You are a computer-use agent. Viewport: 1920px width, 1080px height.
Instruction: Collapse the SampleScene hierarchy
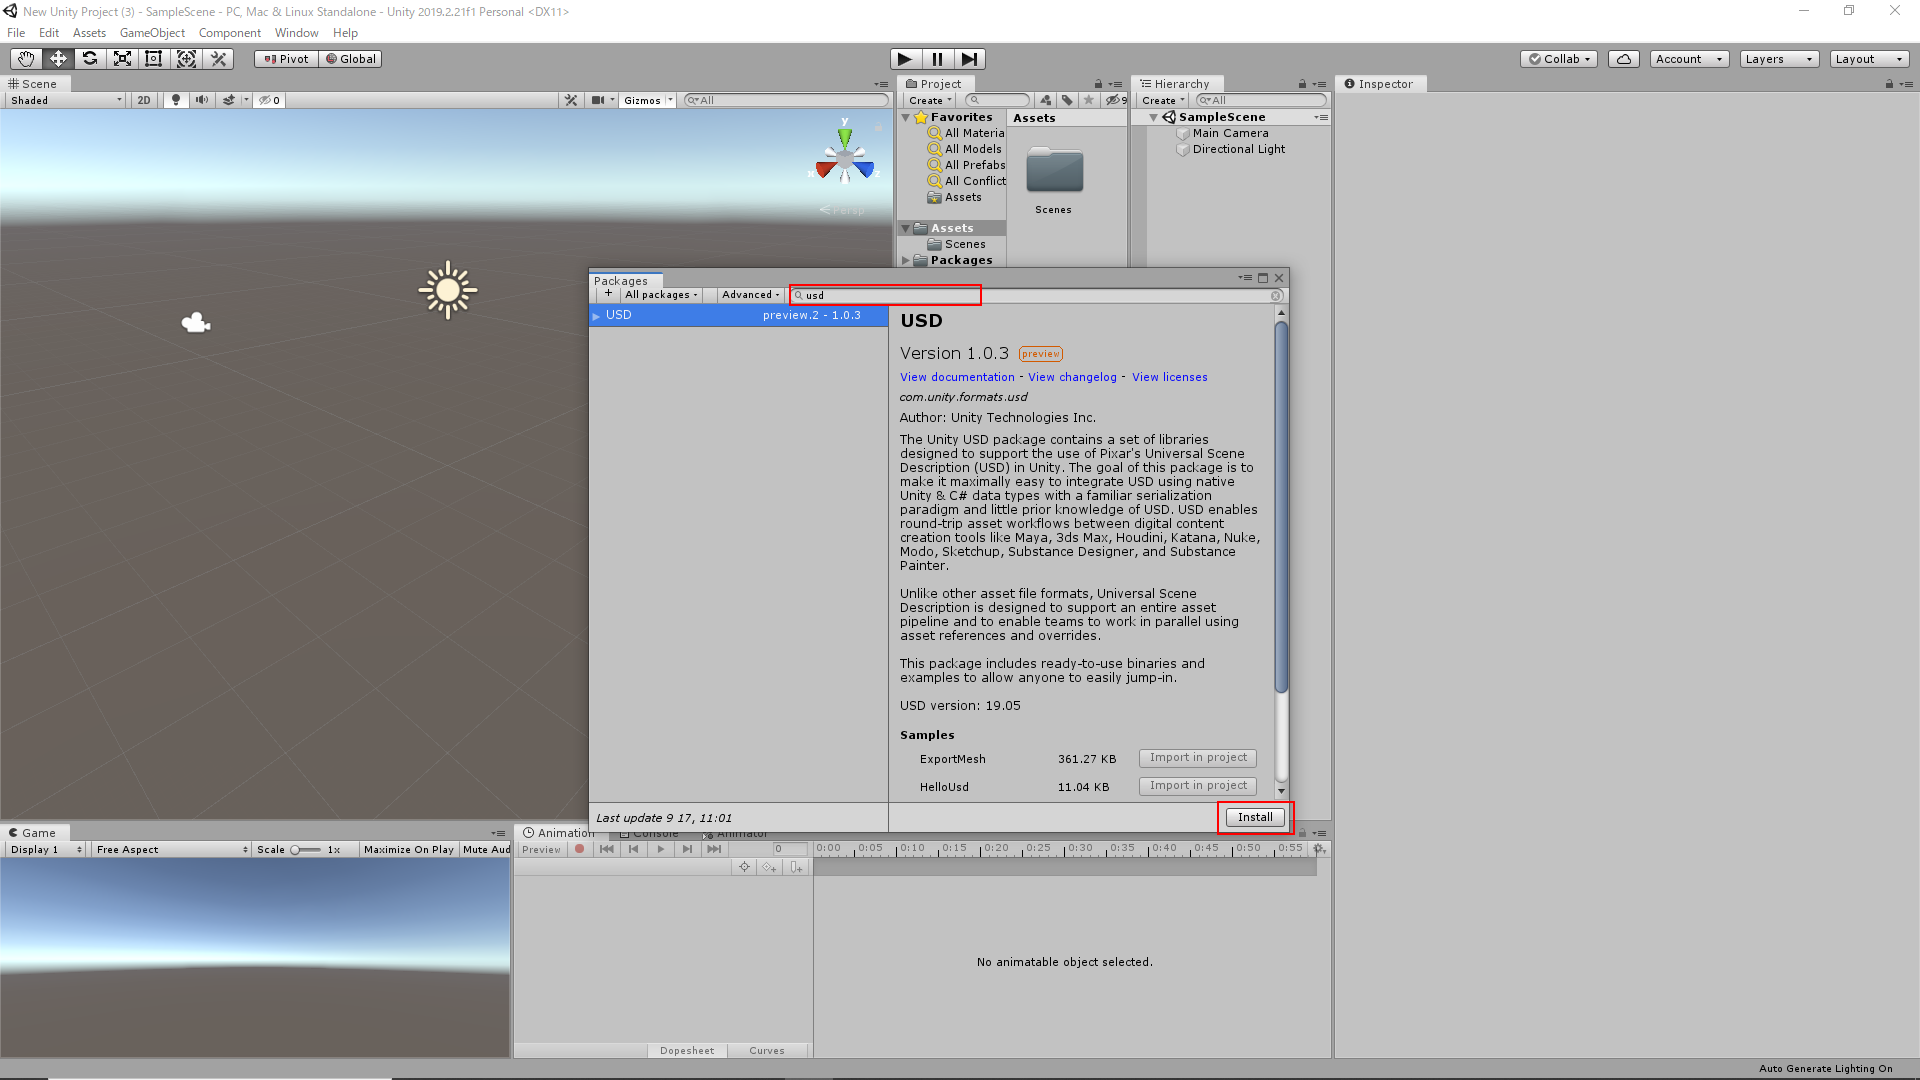click(1154, 117)
